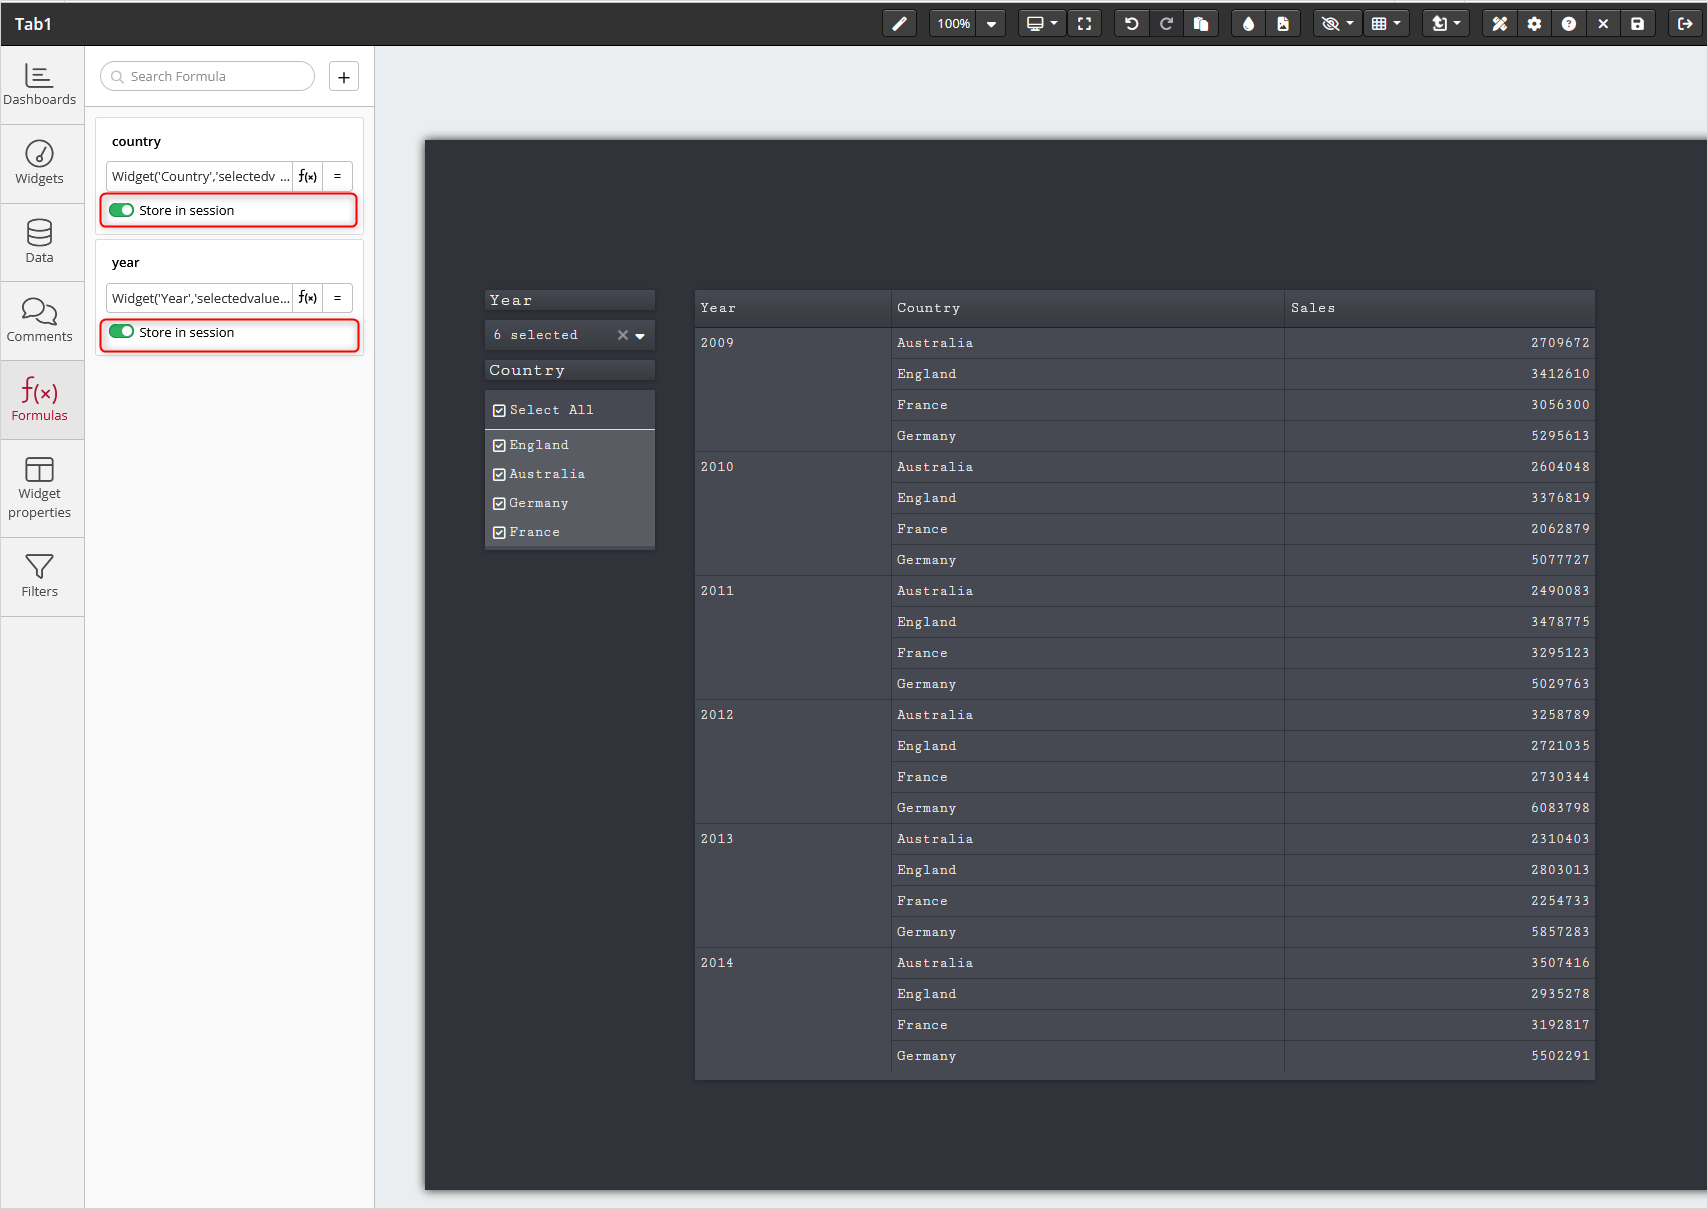Click the save dashboard icon
Viewport: 1708px width, 1209px height.
(1637, 24)
